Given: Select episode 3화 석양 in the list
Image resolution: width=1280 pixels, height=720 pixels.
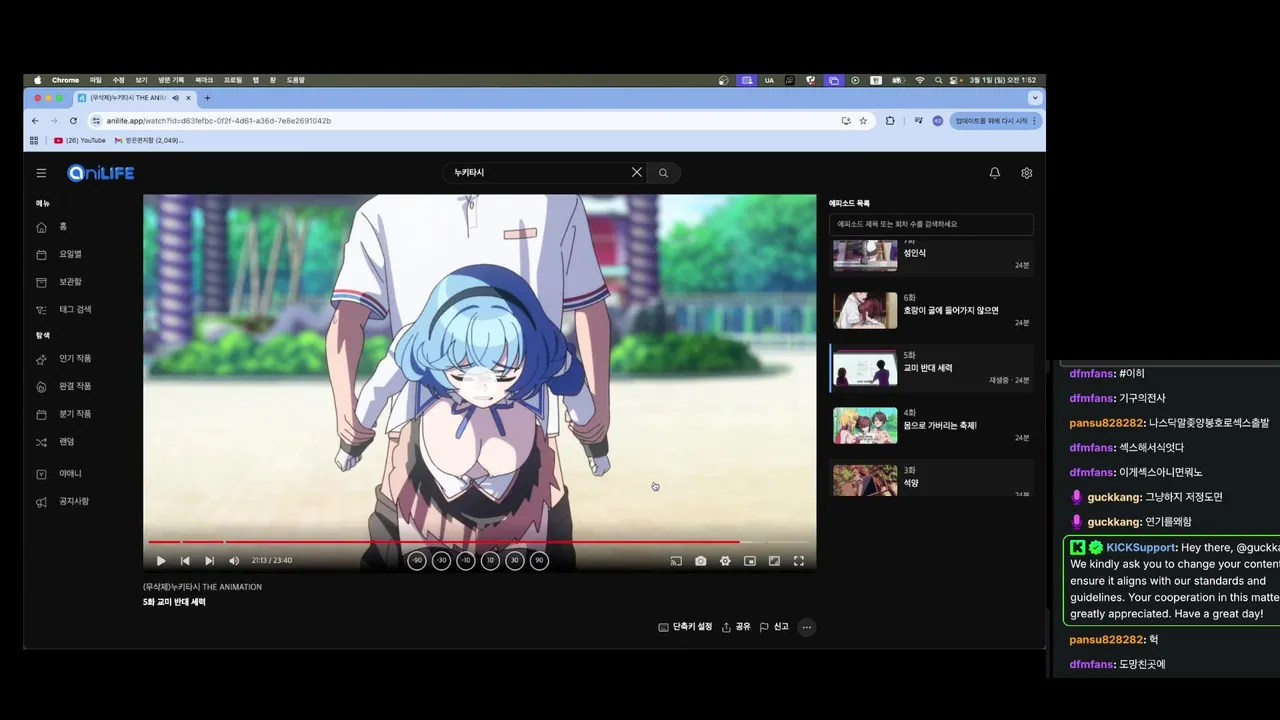Looking at the screenshot, I should [931, 479].
